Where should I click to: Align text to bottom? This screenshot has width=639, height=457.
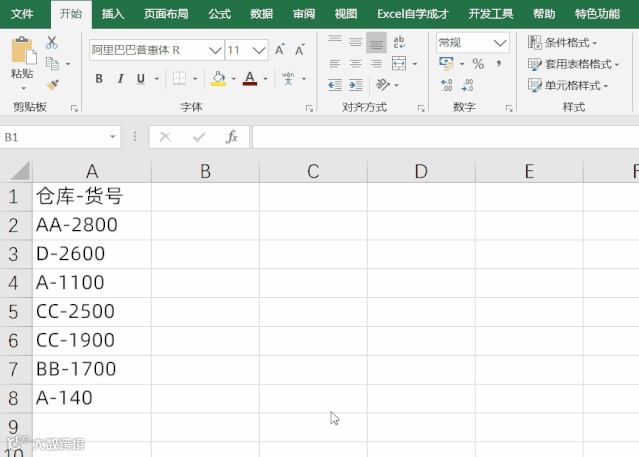376,42
